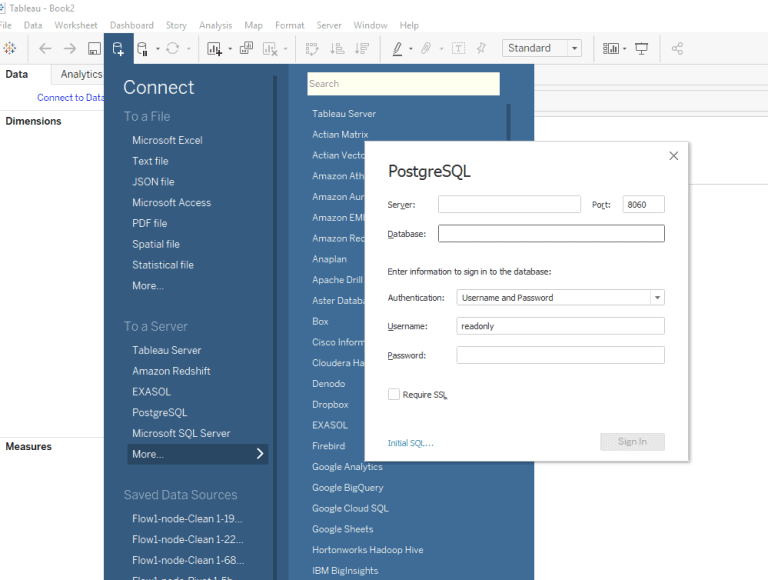Open saved source Flow1-node-Clean 1-19...

187,518
